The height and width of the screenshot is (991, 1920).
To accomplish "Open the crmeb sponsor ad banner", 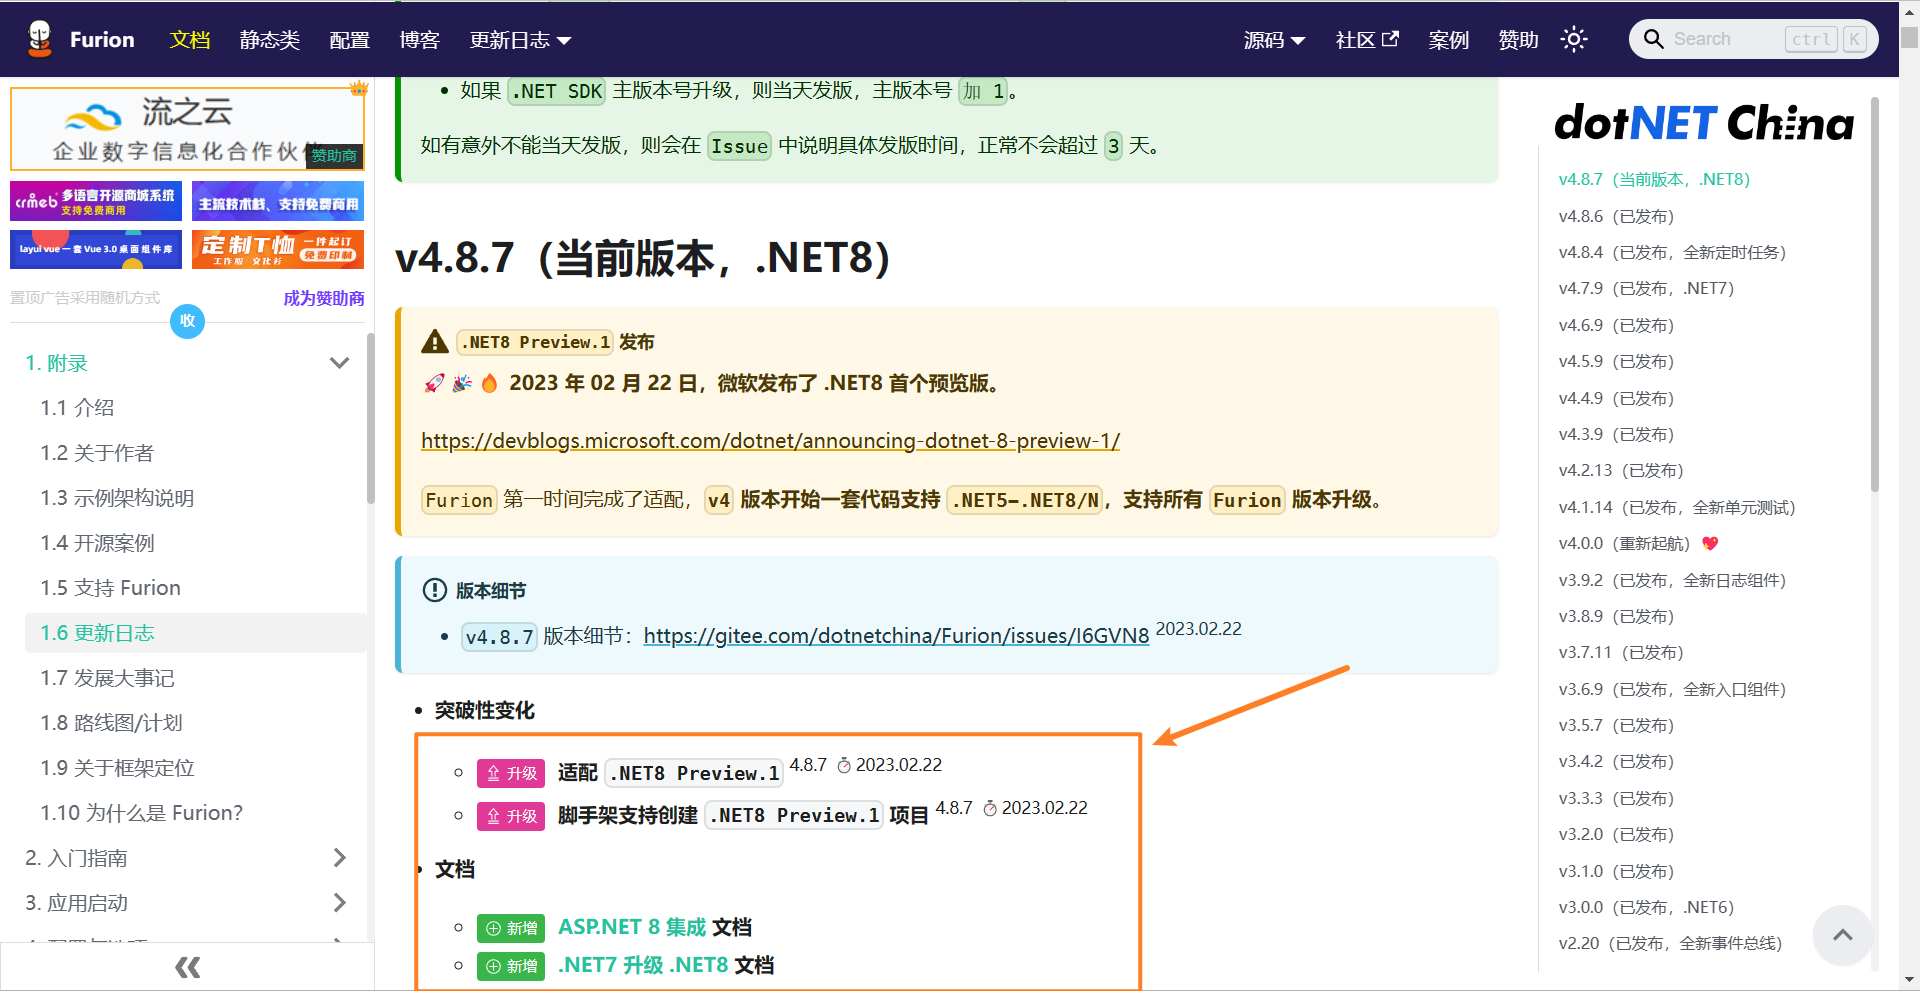I will 96,201.
